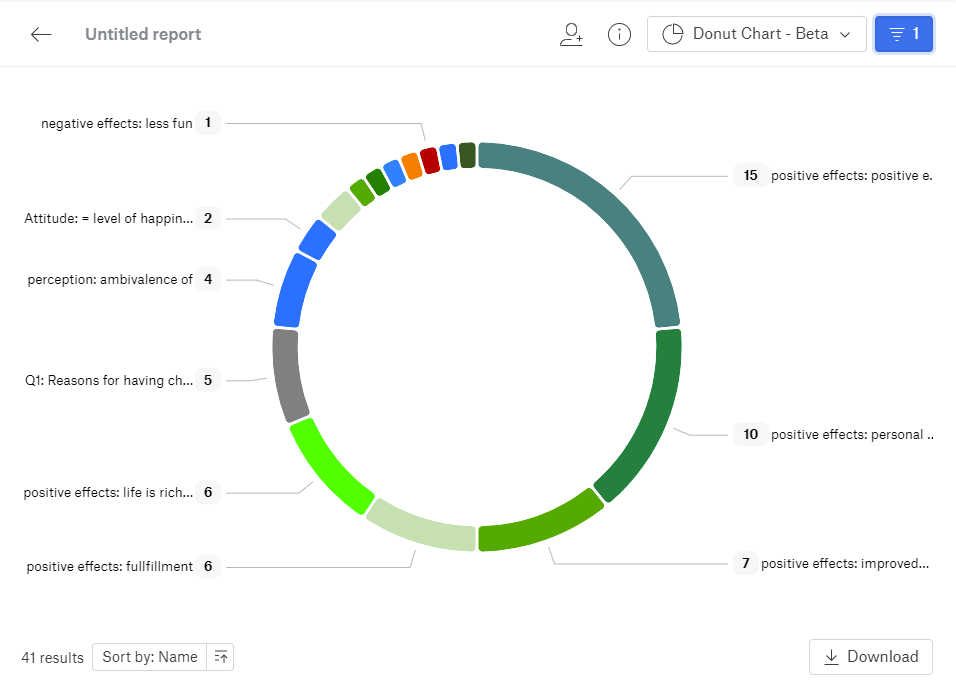Click the dark green personal segment
This screenshot has width=956, height=697.
(650, 420)
